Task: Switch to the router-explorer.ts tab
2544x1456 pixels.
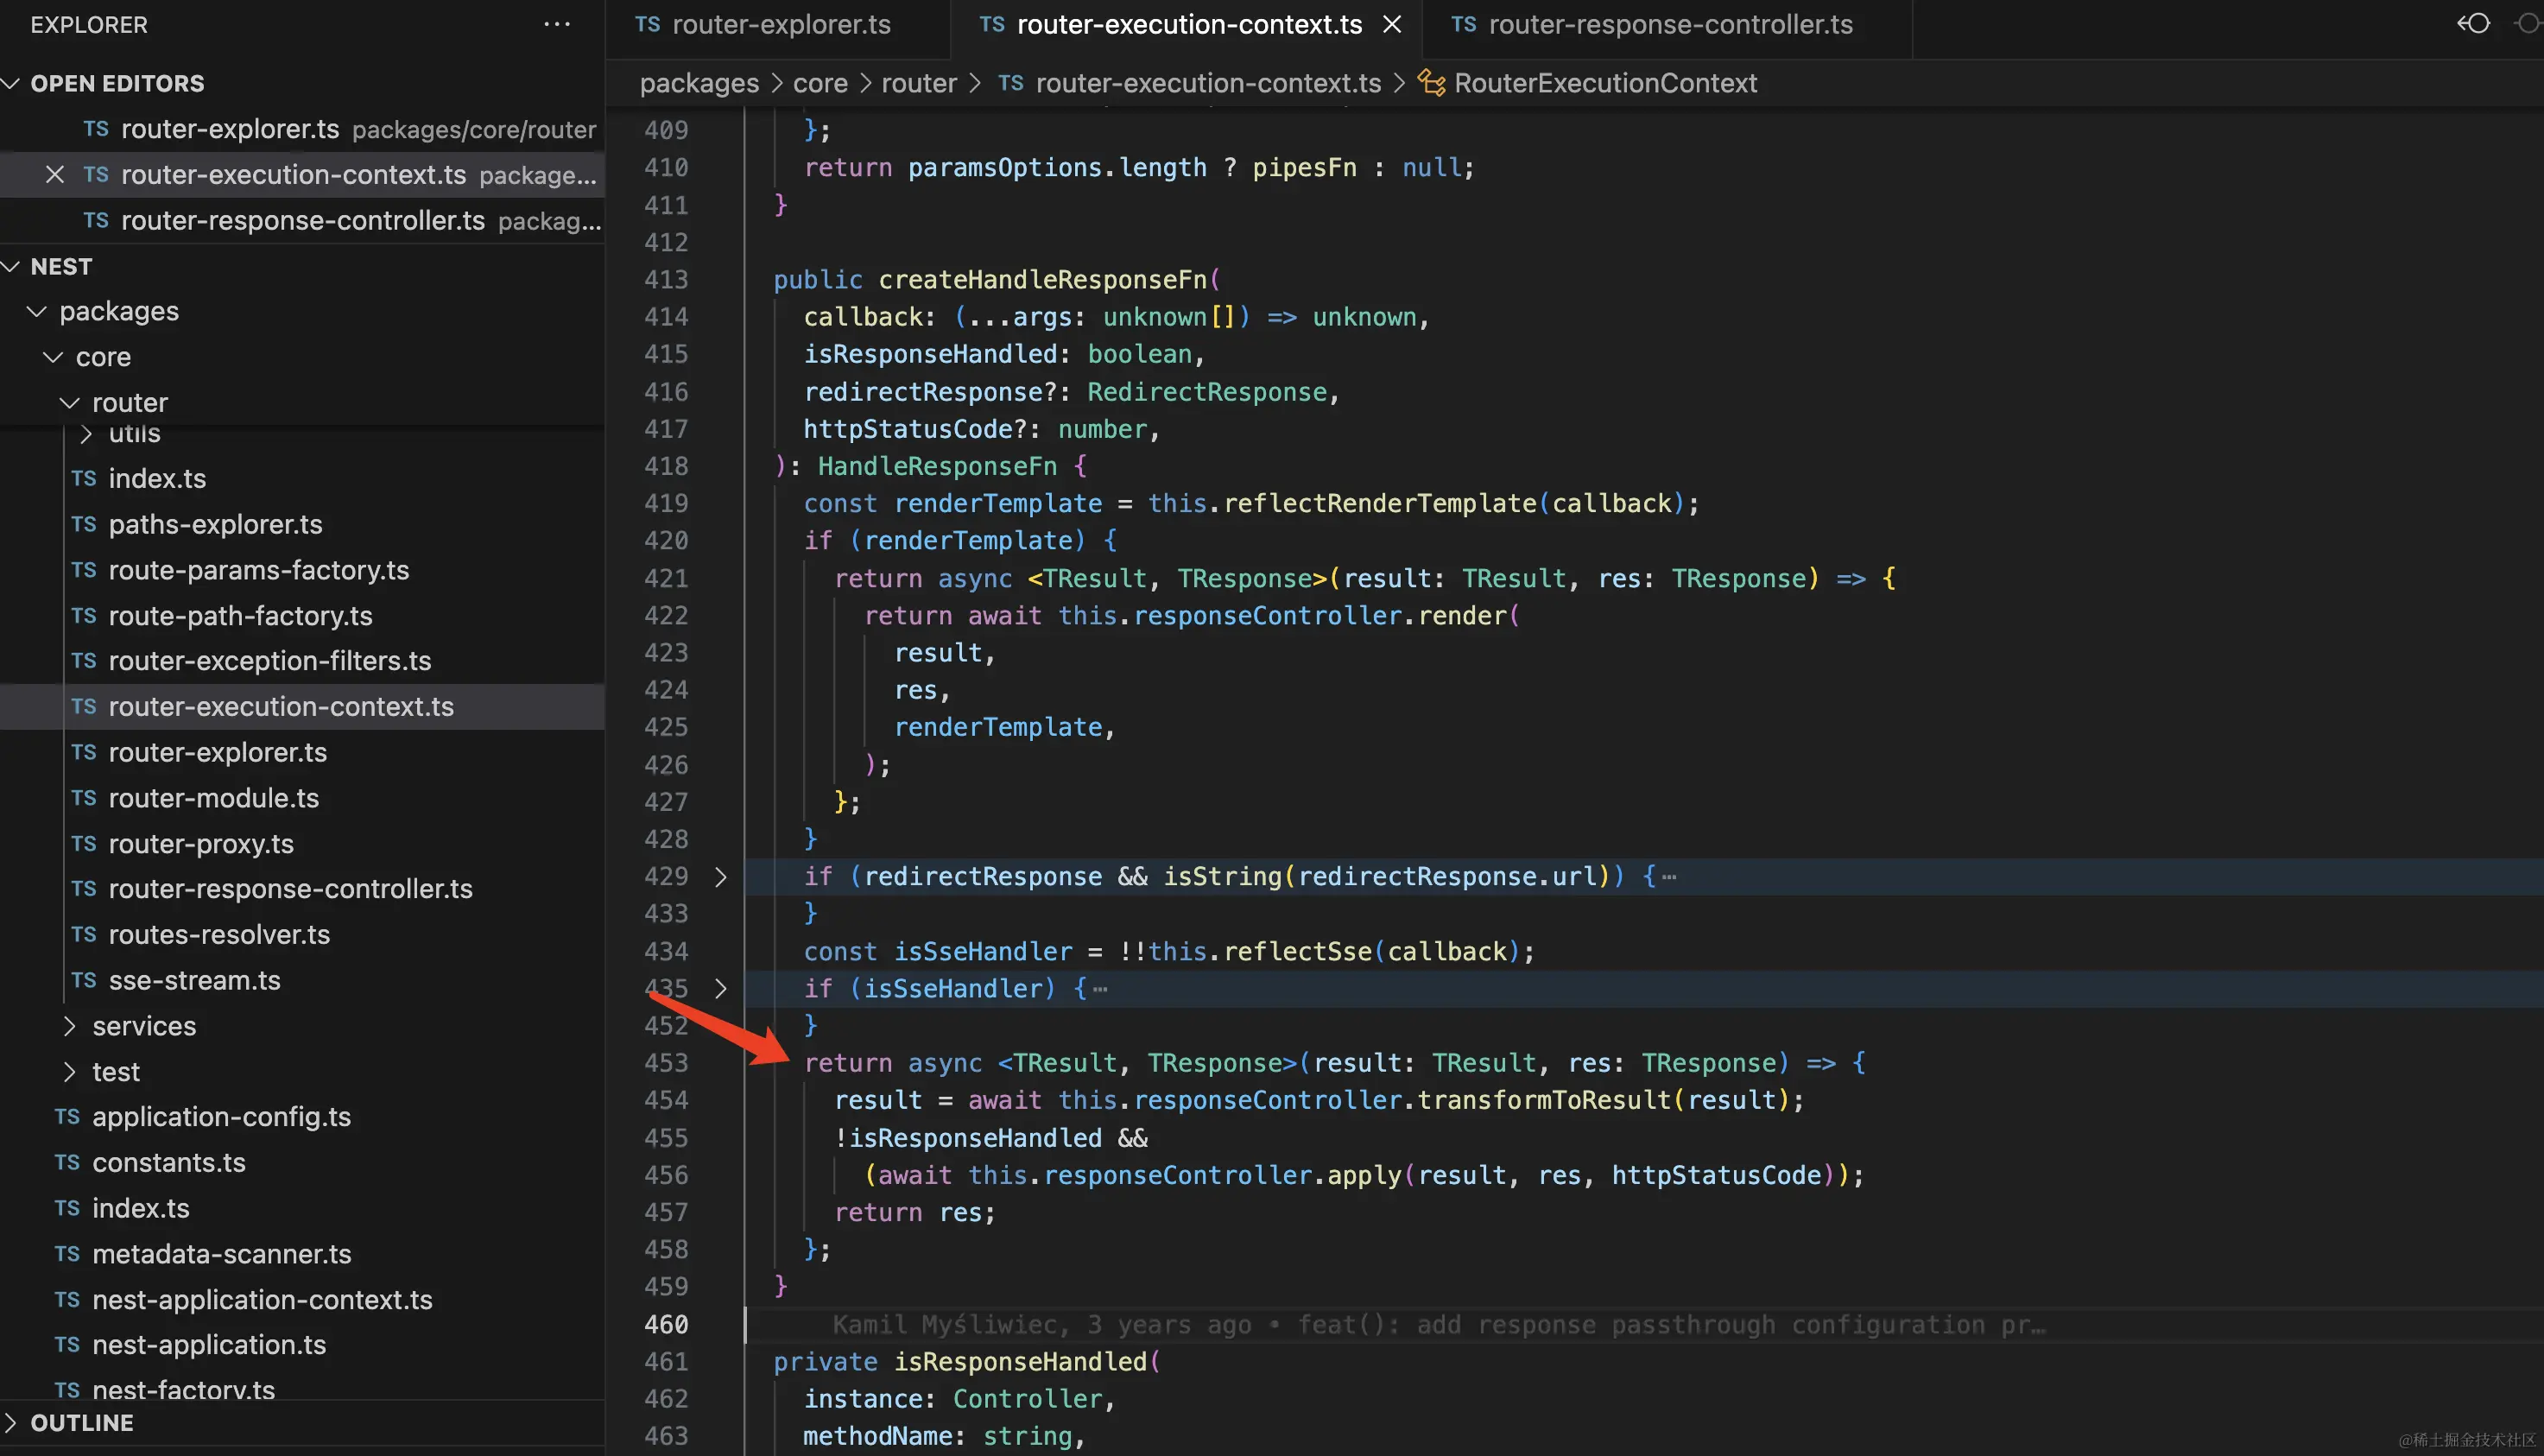Action: coord(780,24)
